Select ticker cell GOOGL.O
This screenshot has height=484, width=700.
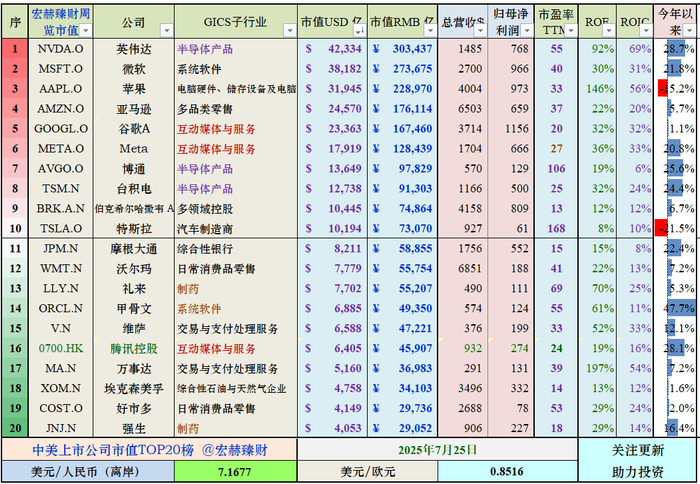click(61, 129)
